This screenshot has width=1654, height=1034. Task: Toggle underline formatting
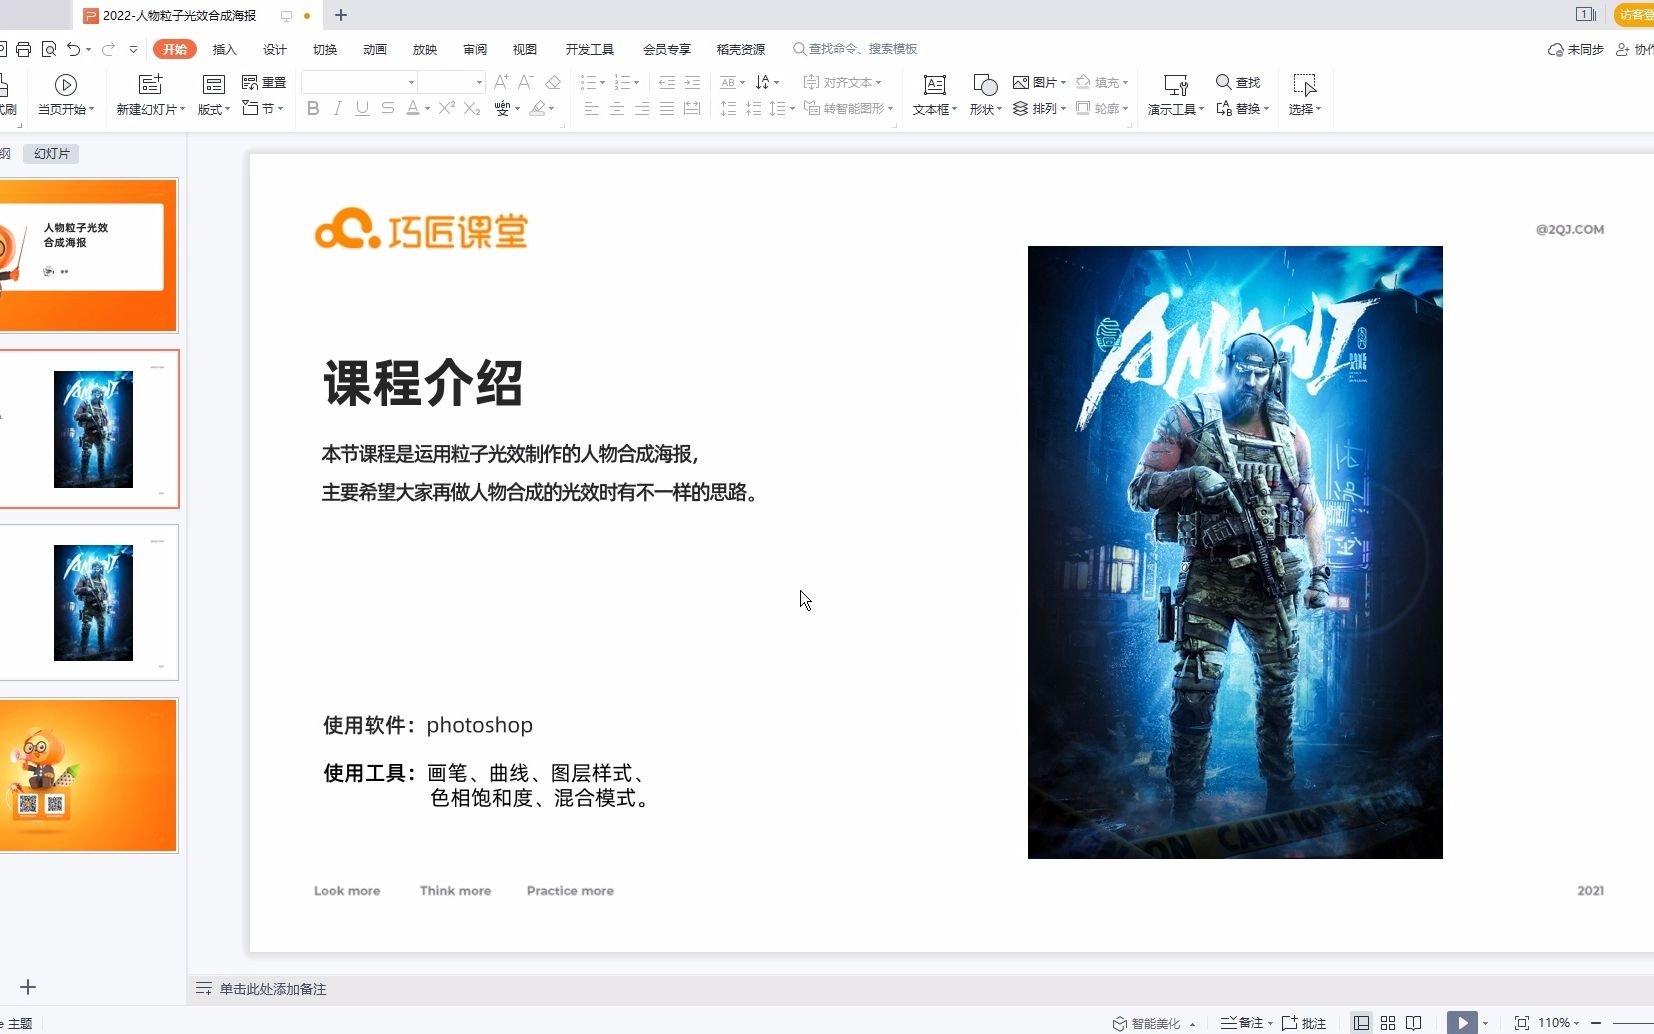coord(362,108)
